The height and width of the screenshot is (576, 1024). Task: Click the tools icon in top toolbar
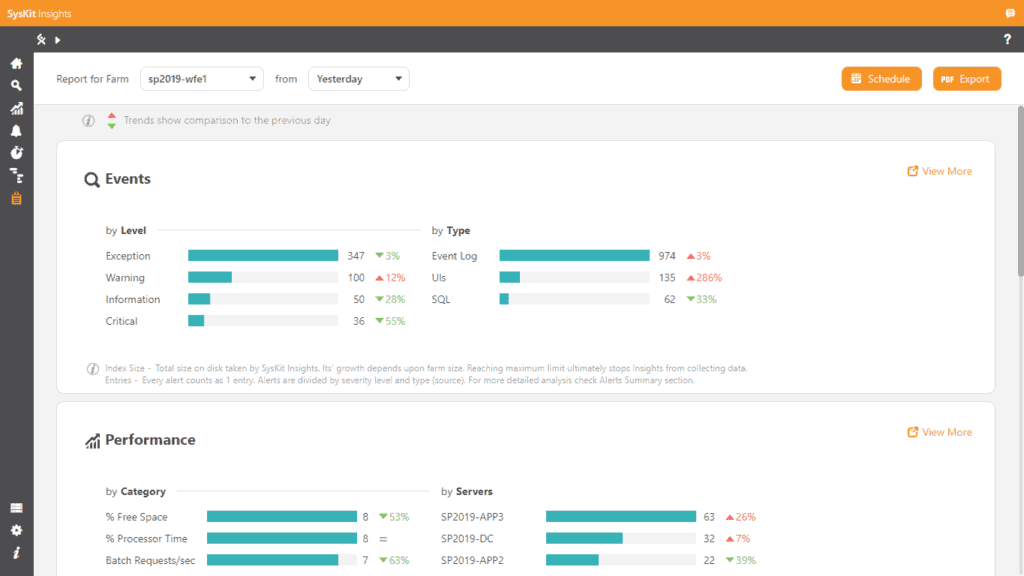41,39
